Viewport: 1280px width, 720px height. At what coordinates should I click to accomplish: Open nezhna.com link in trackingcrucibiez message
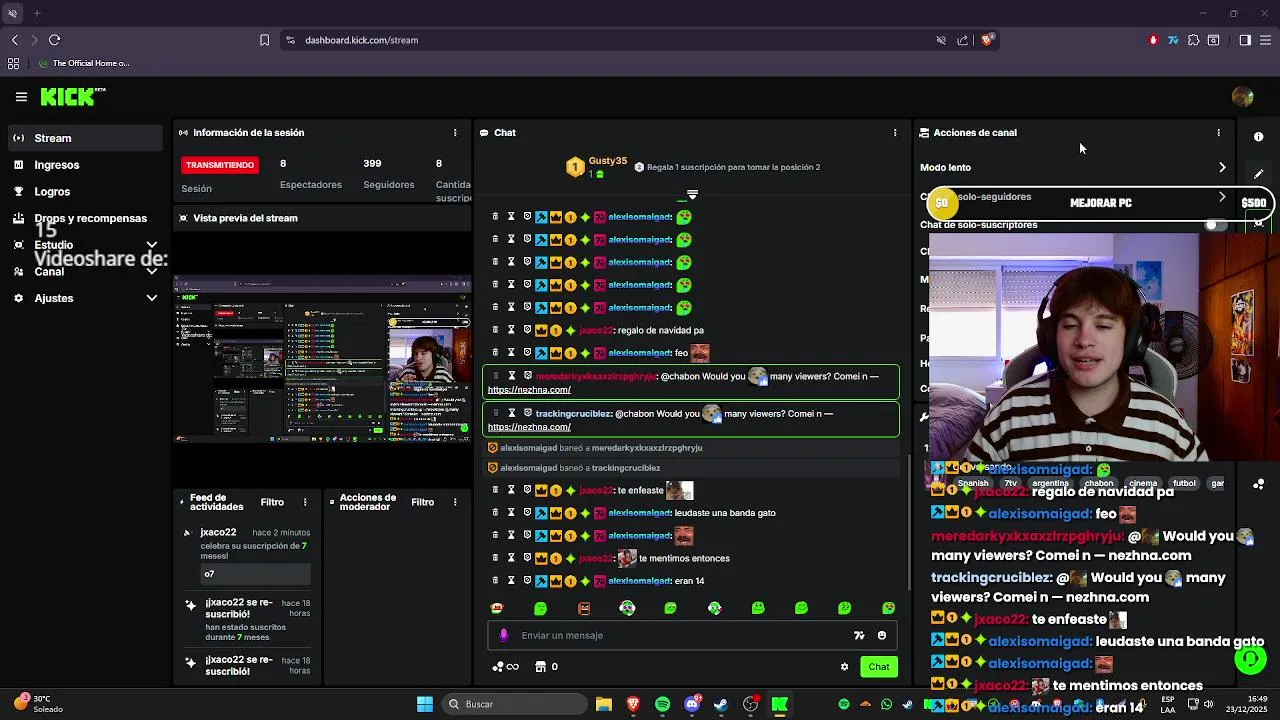pyautogui.click(x=529, y=427)
